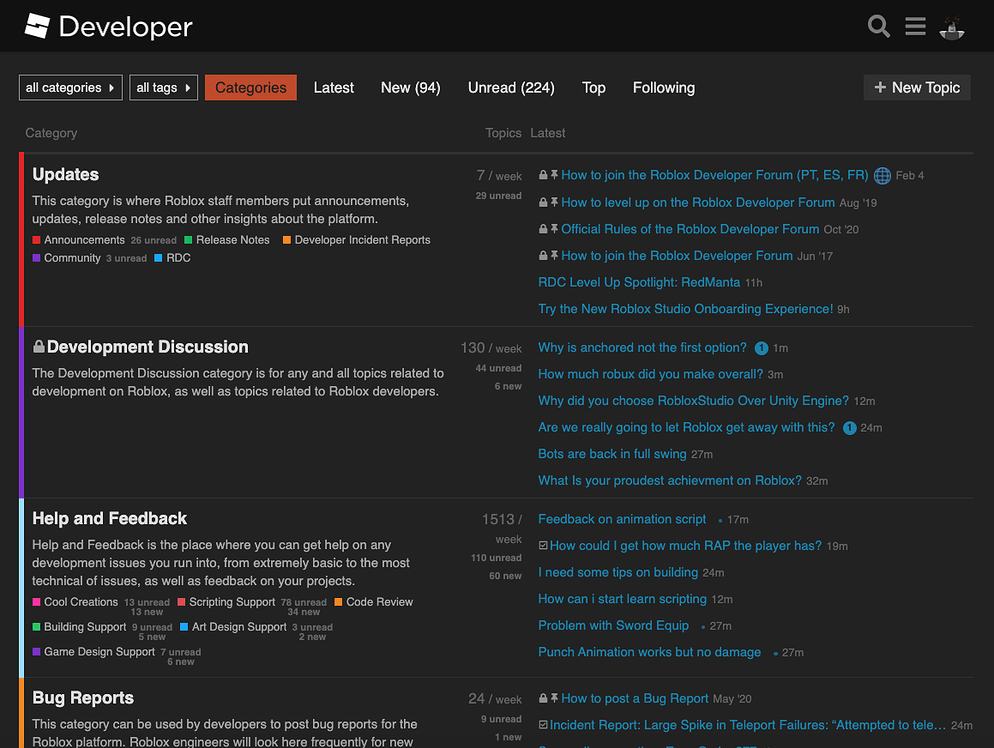Open the Development Discussion category
The width and height of the screenshot is (994, 748).
(x=147, y=347)
